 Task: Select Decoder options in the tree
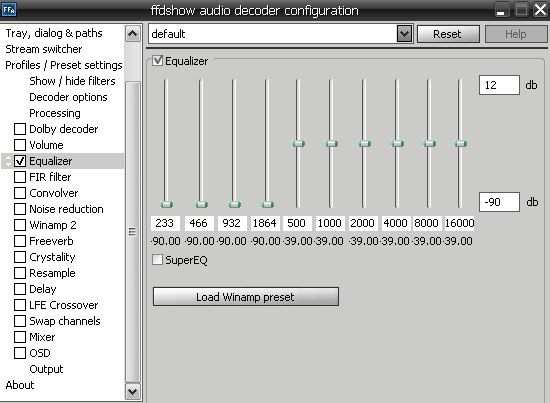[68, 97]
